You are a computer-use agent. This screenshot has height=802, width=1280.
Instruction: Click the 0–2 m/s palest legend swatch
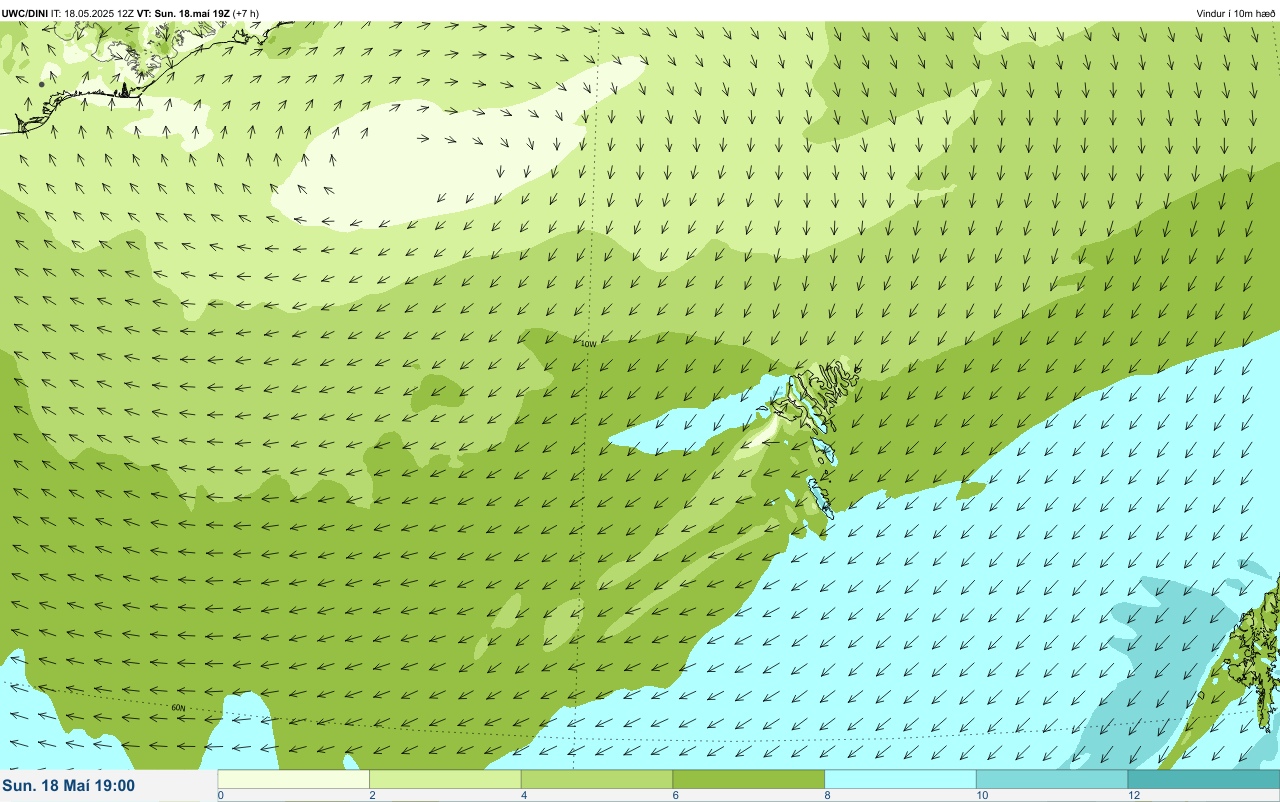click(294, 779)
